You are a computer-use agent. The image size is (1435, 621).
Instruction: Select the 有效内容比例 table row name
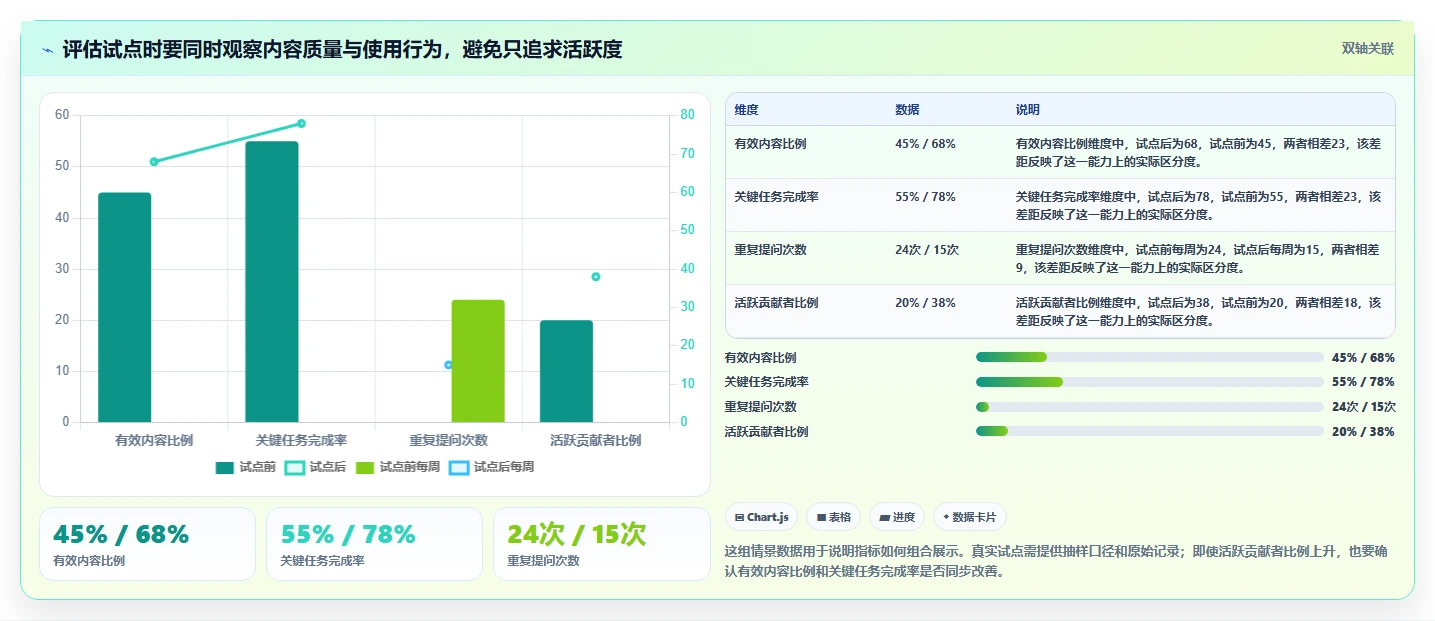pyautogui.click(x=770, y=144)
